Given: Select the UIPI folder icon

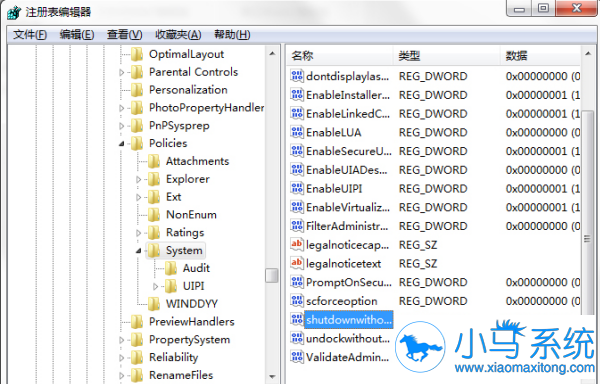Looking at the screenshot, I should click(x=170, y=286).
